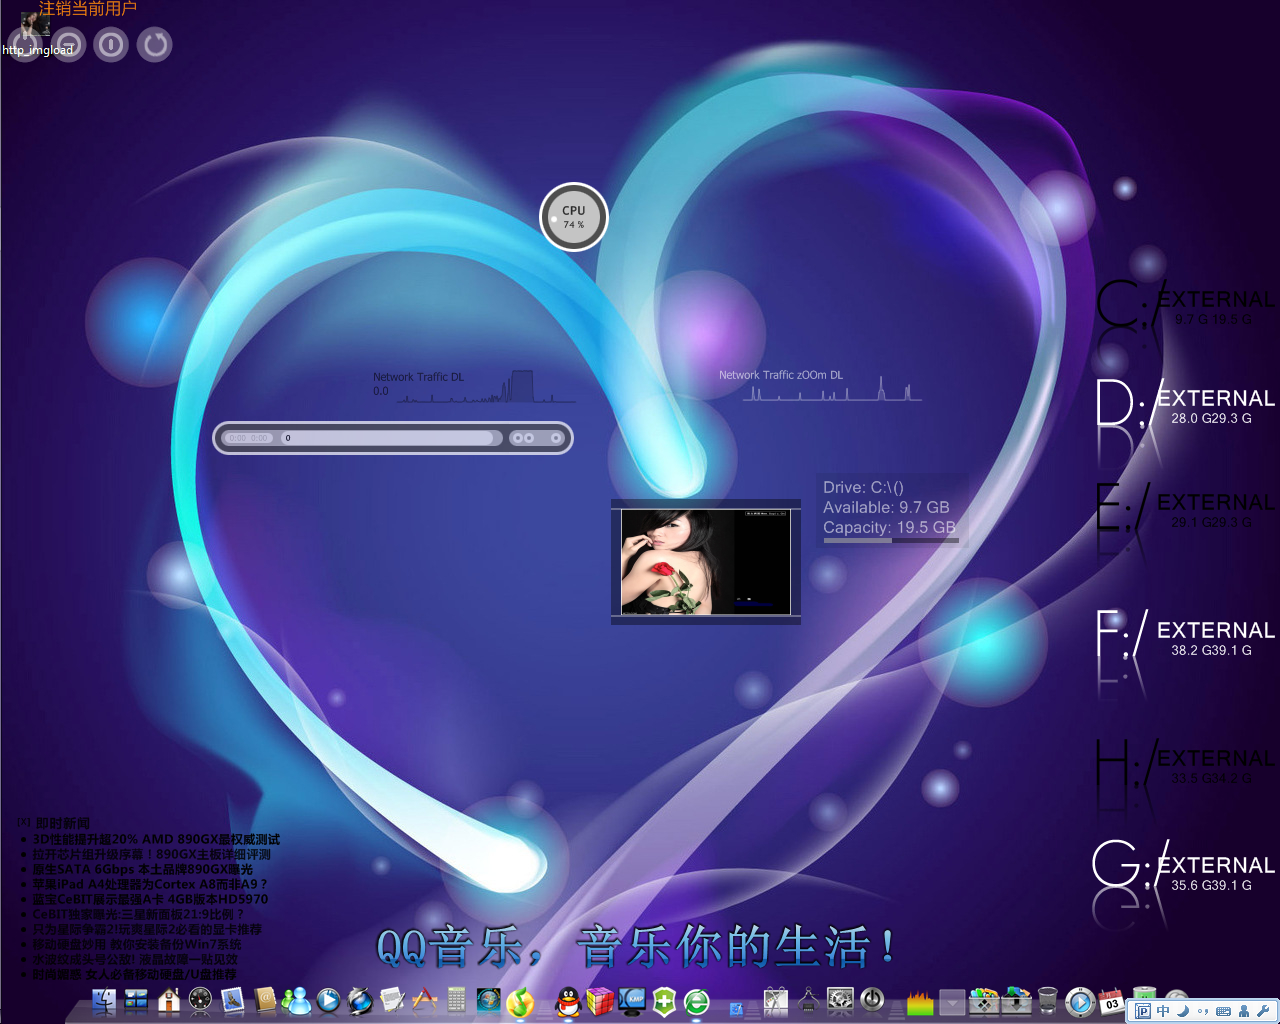The height and width of the screenshot is (1024, 1280).
Task: Click the restart circular-arrow button at top-left
Action: coord(154,44)
